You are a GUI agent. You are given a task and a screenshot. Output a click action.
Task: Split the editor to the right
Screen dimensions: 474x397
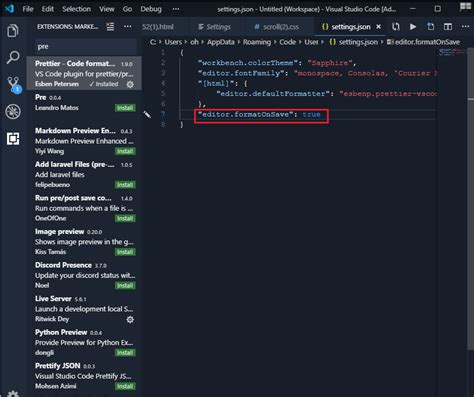coord(448,27)
